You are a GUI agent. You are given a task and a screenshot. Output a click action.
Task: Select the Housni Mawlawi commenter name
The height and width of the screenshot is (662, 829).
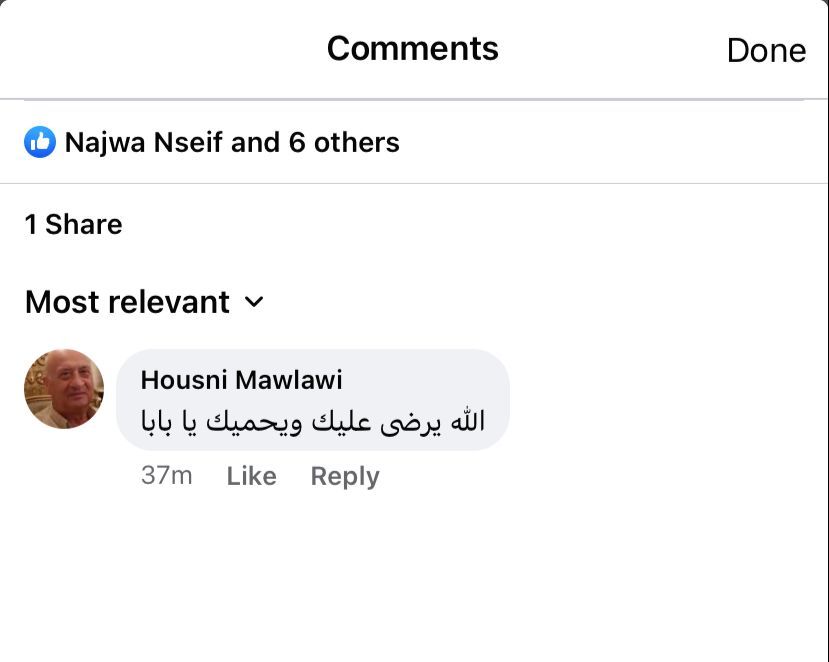click(x=242, y=380)
